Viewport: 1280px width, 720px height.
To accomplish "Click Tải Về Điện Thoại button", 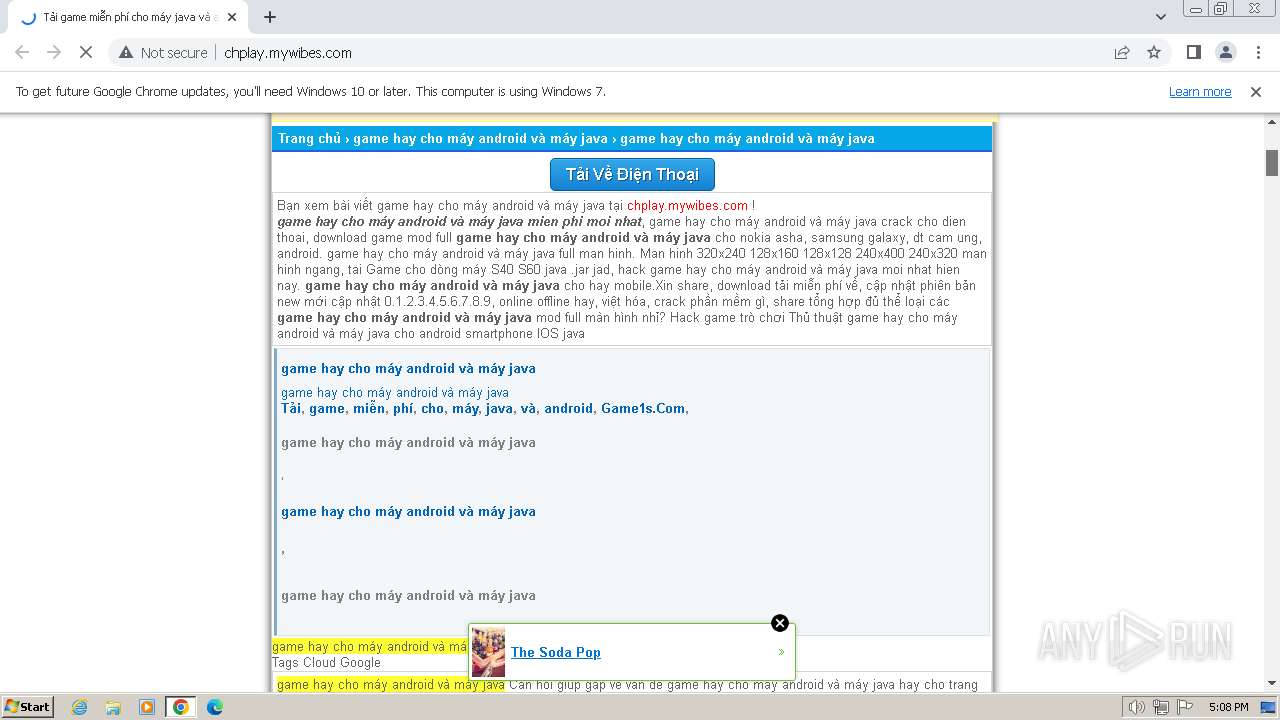I will (632, 174).
